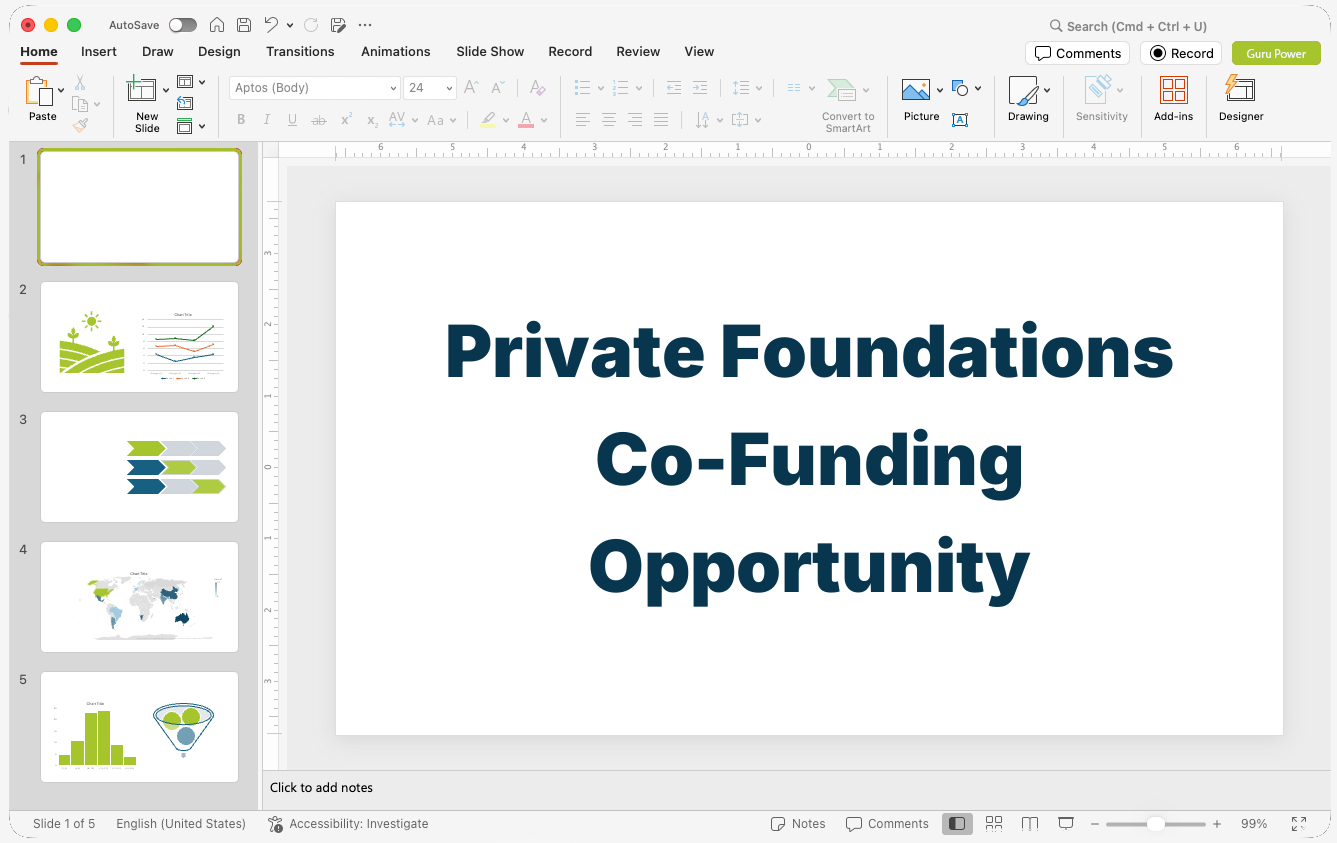This screenshot has height=843, width=1337.
Task: Click the Home icon in title bar
Action: tap(217, 25)
